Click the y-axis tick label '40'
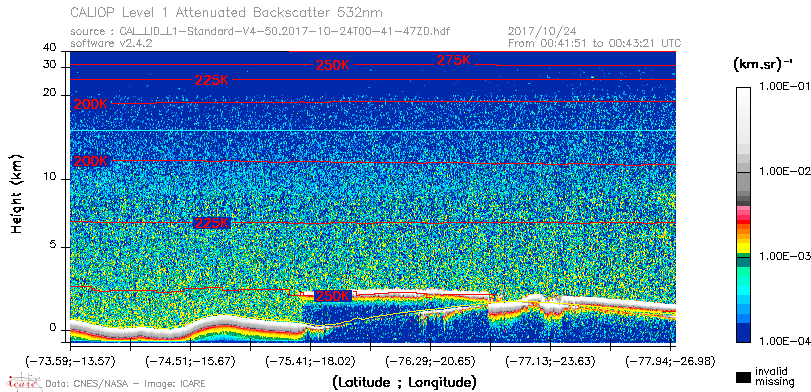 pyautogui.click(x=50, y=48)
